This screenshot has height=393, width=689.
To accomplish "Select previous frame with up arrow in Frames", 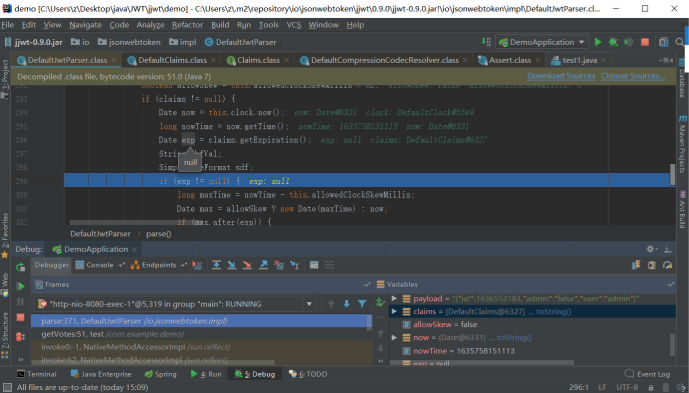I will click(x=331, y=304).
